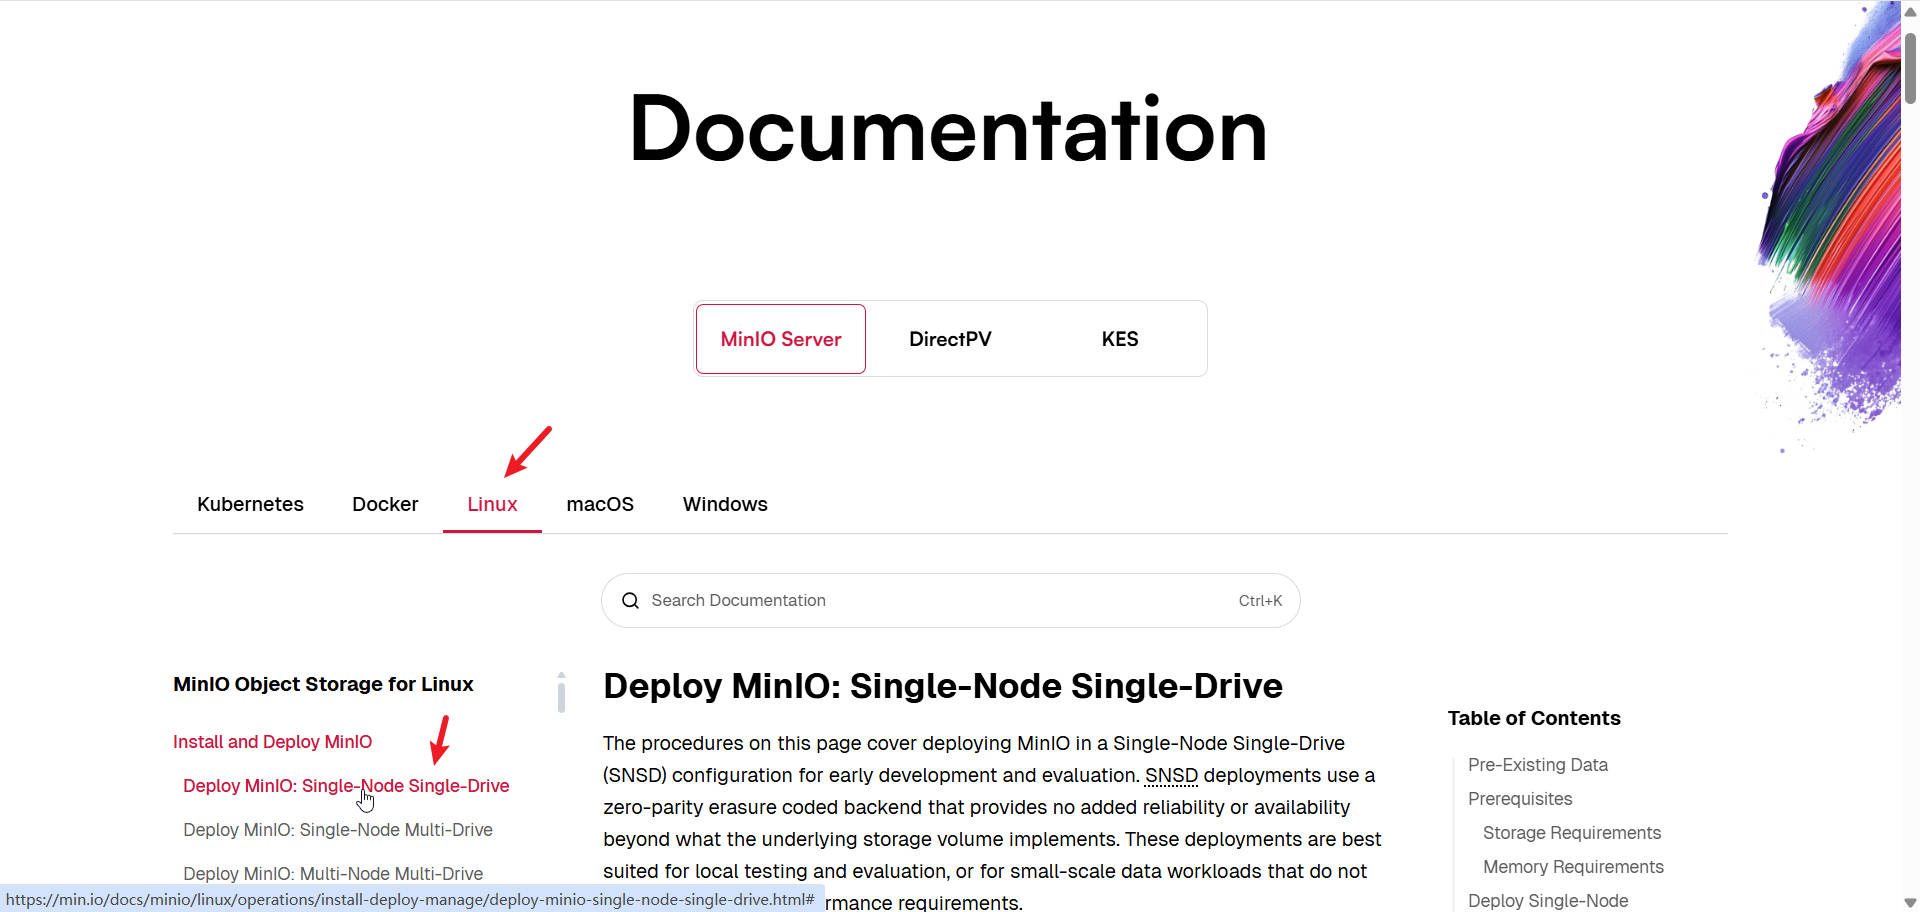Jump to Storage Requirements in contents

click(x=1572, y=833)
